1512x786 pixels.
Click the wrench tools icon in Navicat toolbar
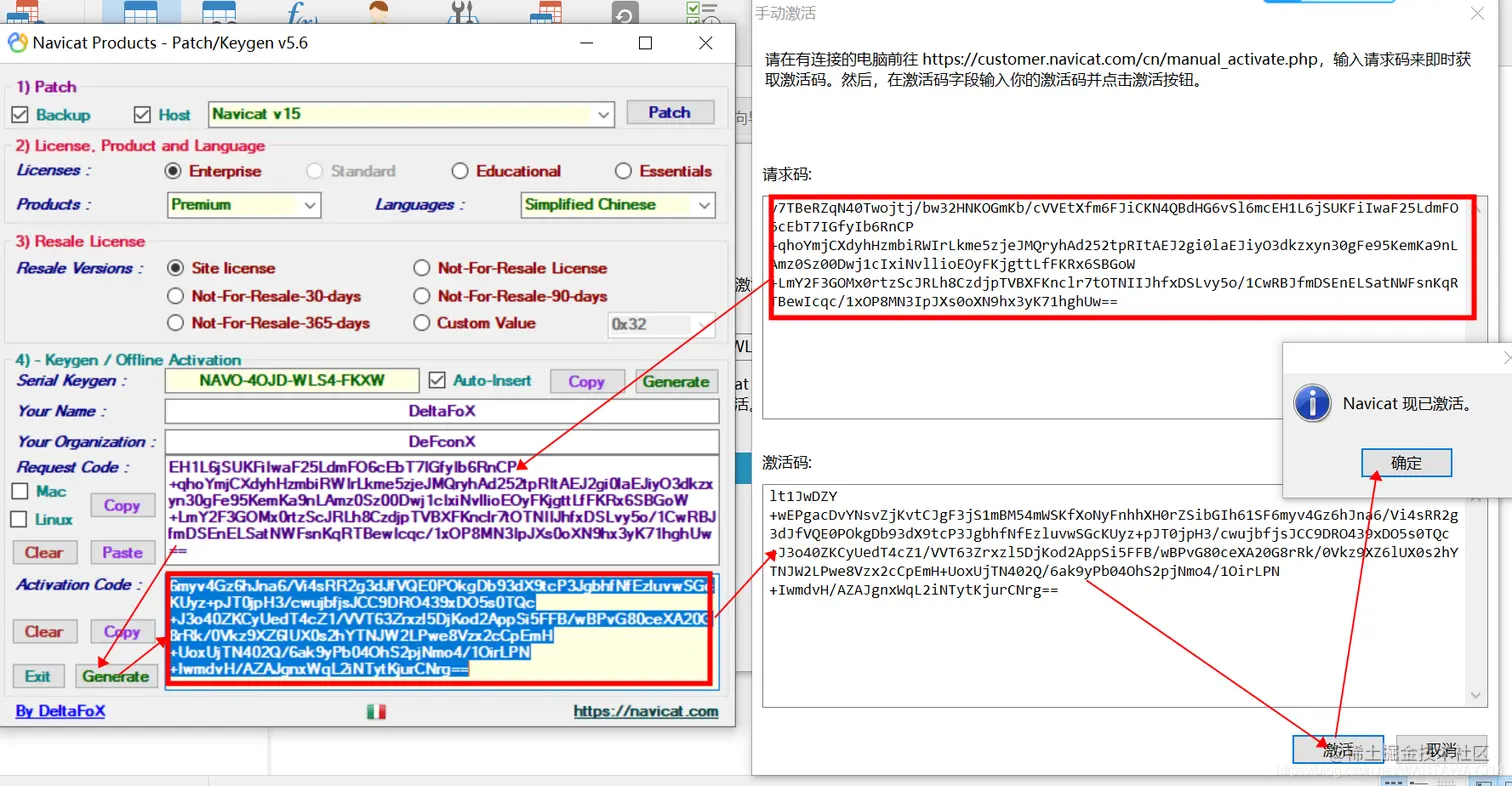coord(465,13)
